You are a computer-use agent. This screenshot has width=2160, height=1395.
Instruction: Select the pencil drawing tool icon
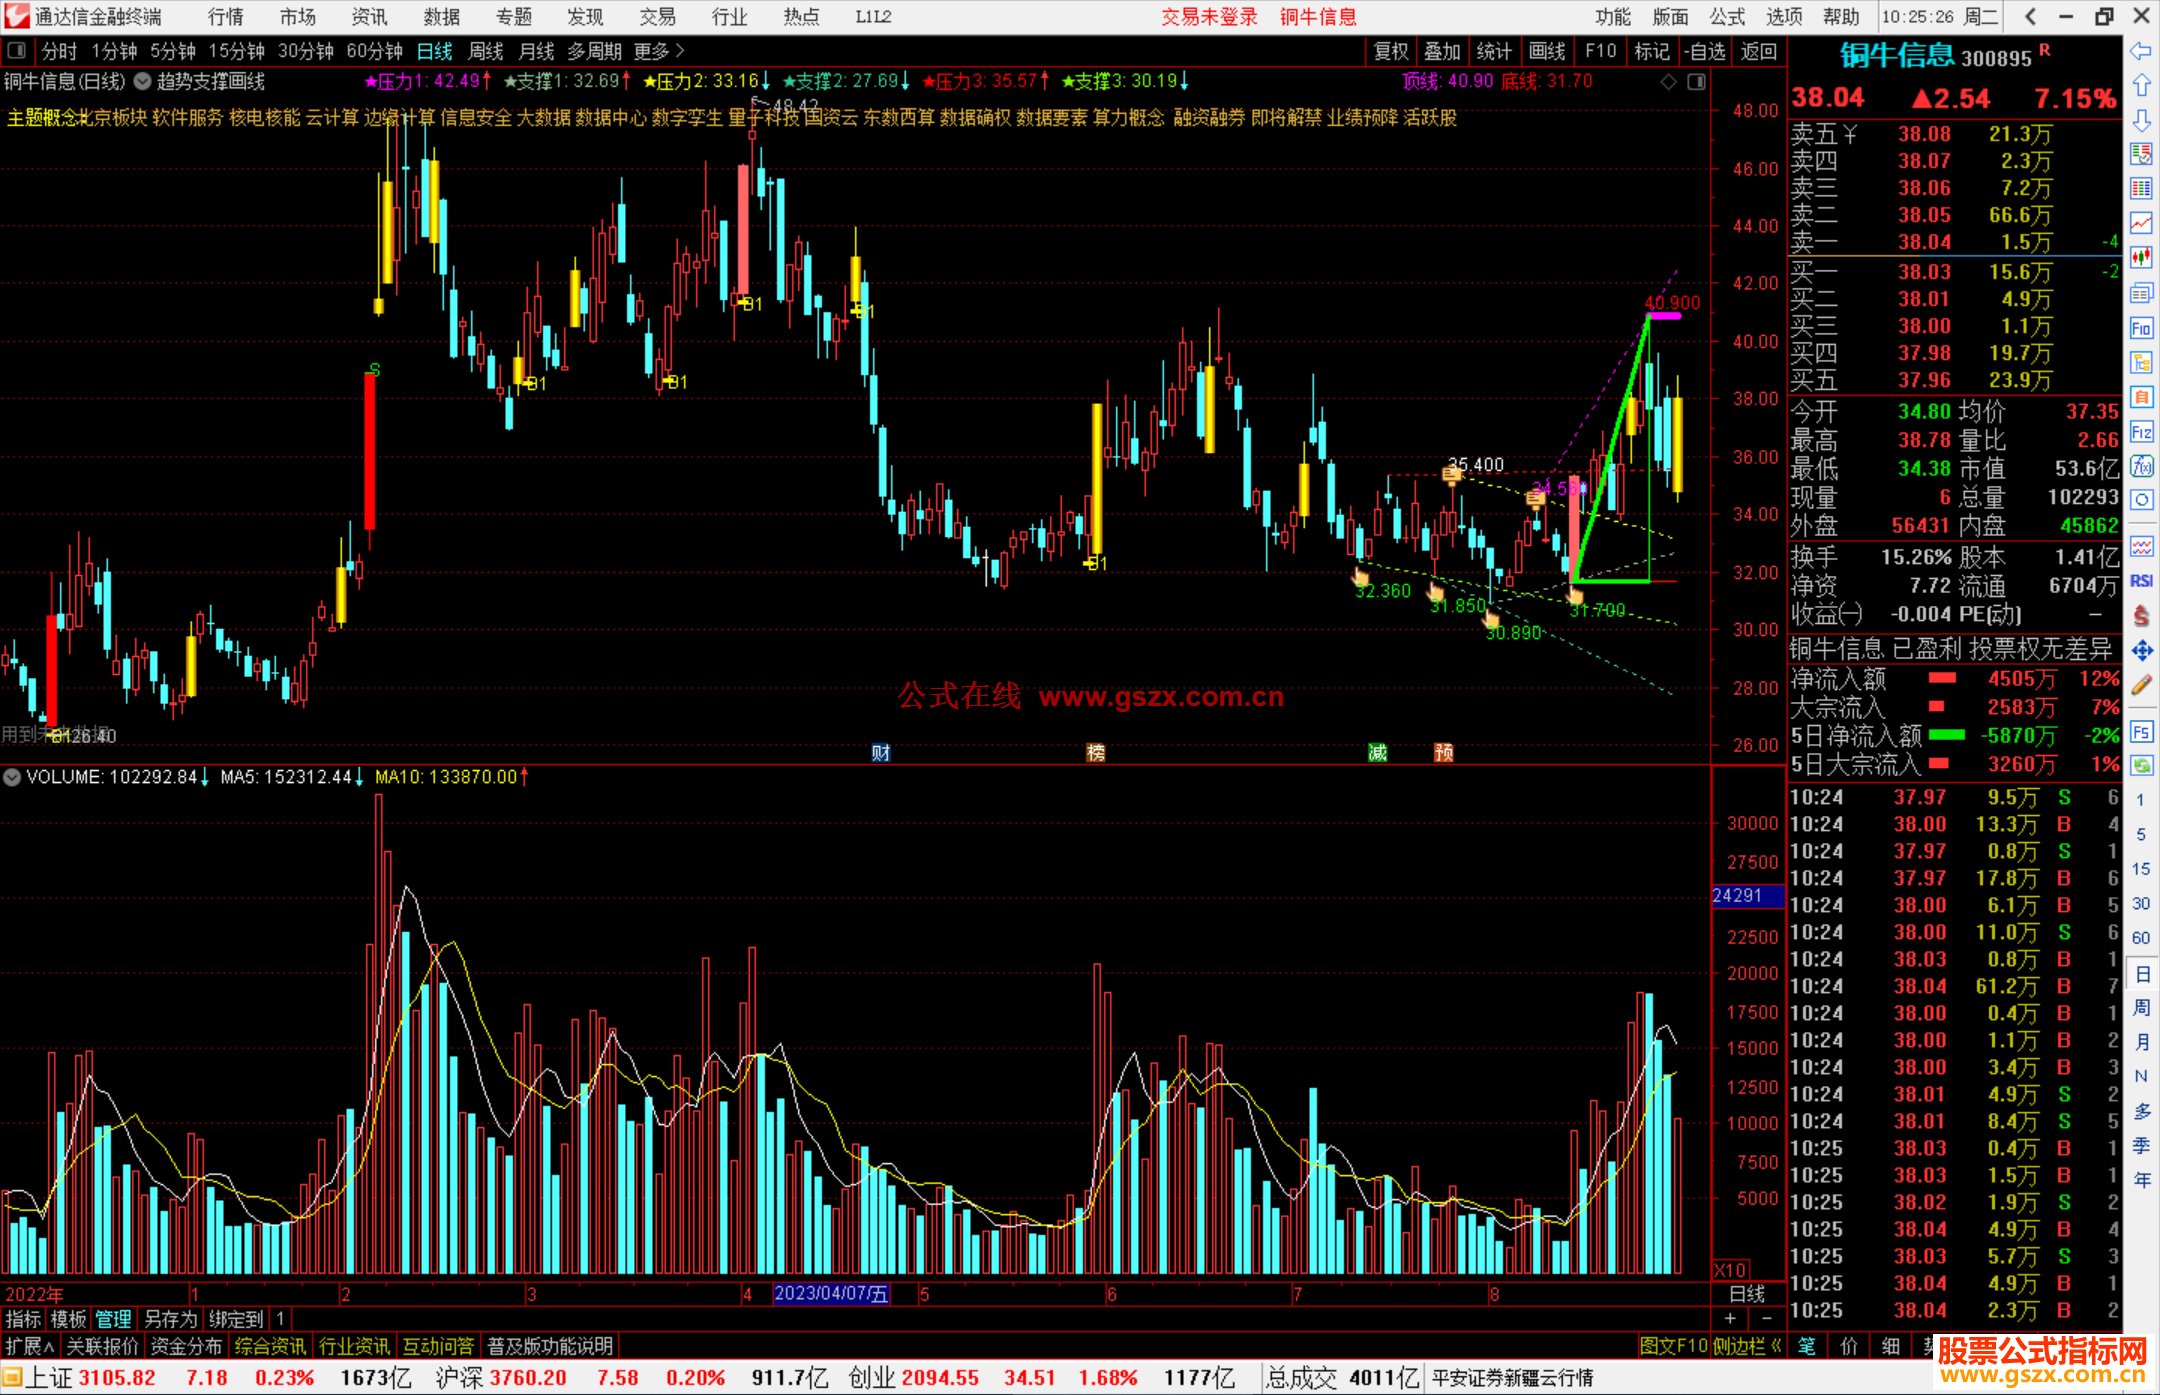(2141, 686)
